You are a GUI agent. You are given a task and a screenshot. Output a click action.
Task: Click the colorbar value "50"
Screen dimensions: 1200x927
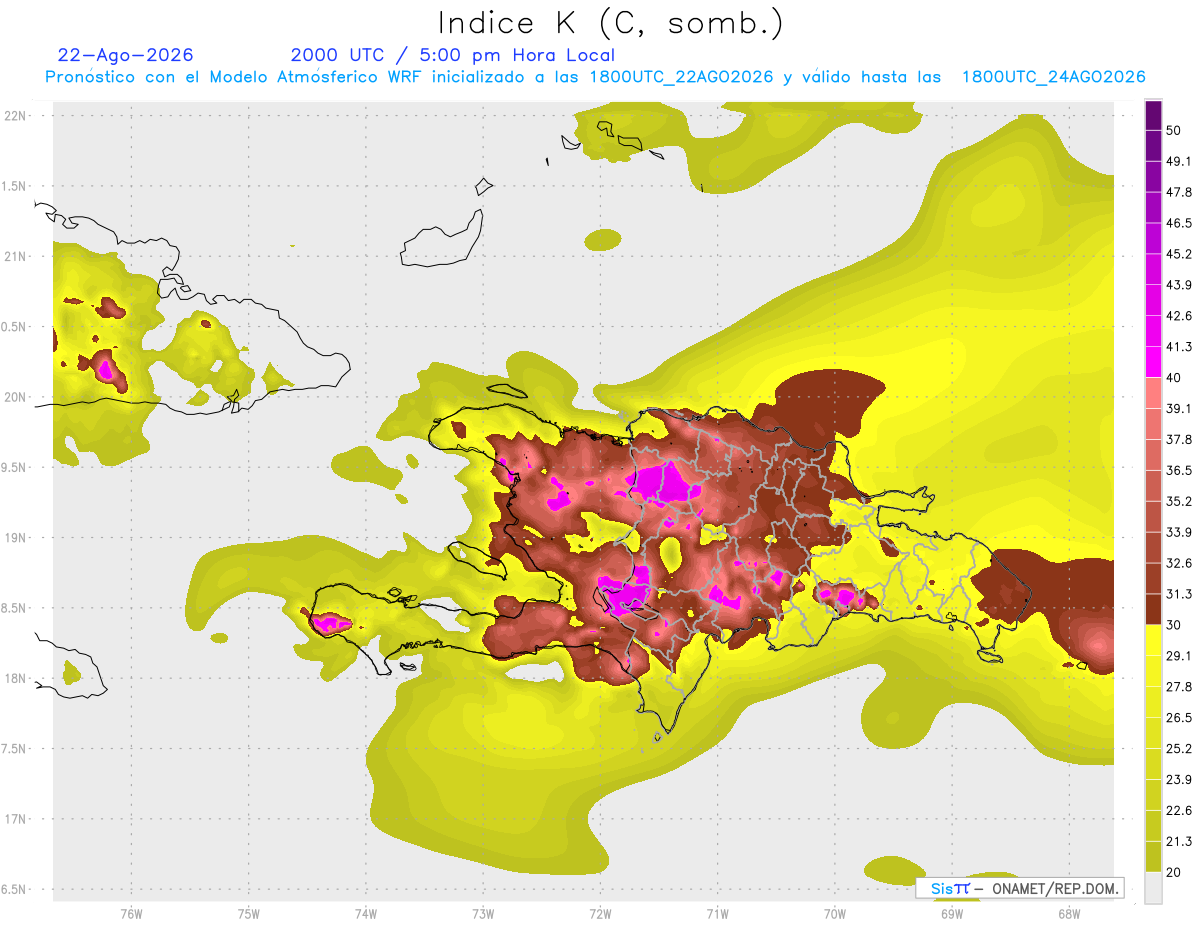point(1174,130)
